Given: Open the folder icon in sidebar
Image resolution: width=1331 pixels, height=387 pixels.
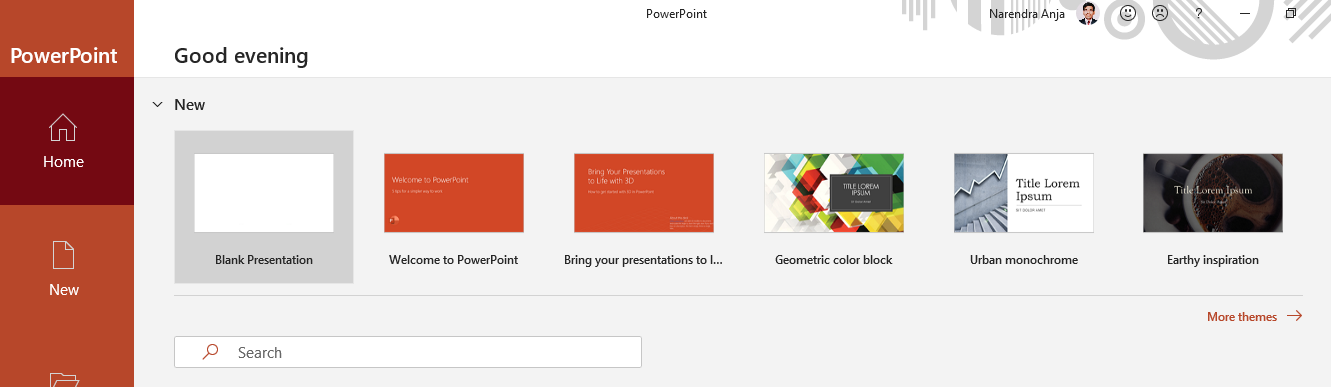Looking at the screenshot, I should (64, 379).
